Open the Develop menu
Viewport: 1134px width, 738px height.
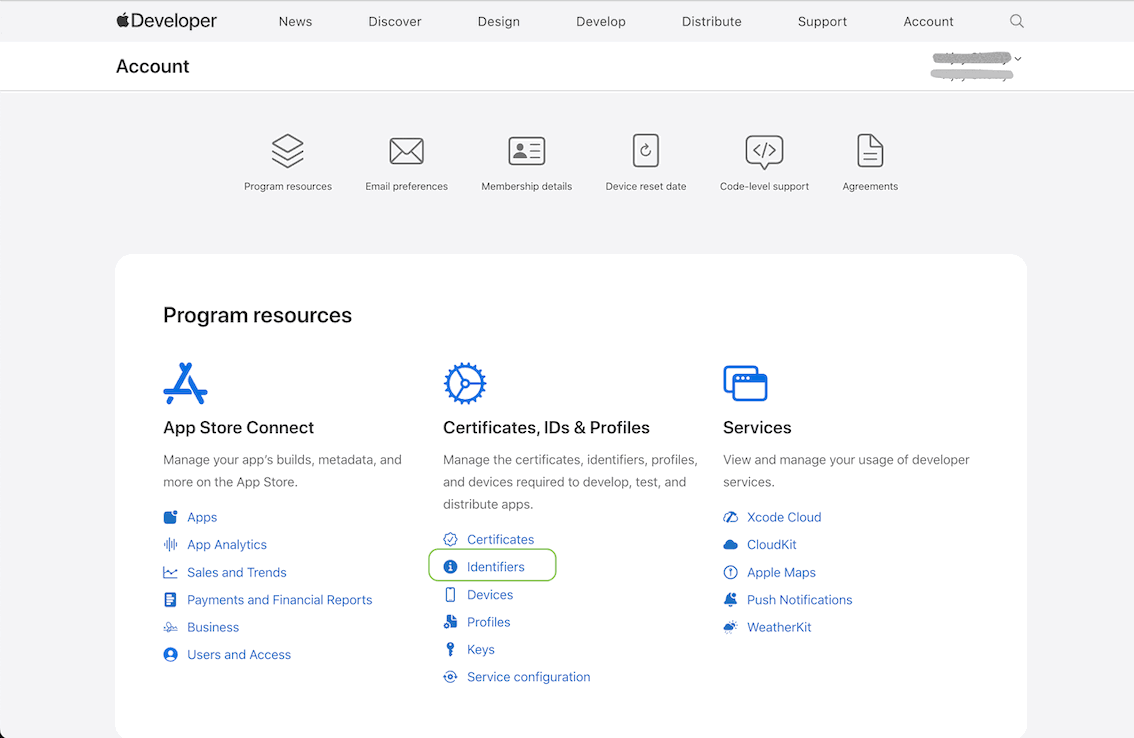pyautogui.click(x=600, y=22)
